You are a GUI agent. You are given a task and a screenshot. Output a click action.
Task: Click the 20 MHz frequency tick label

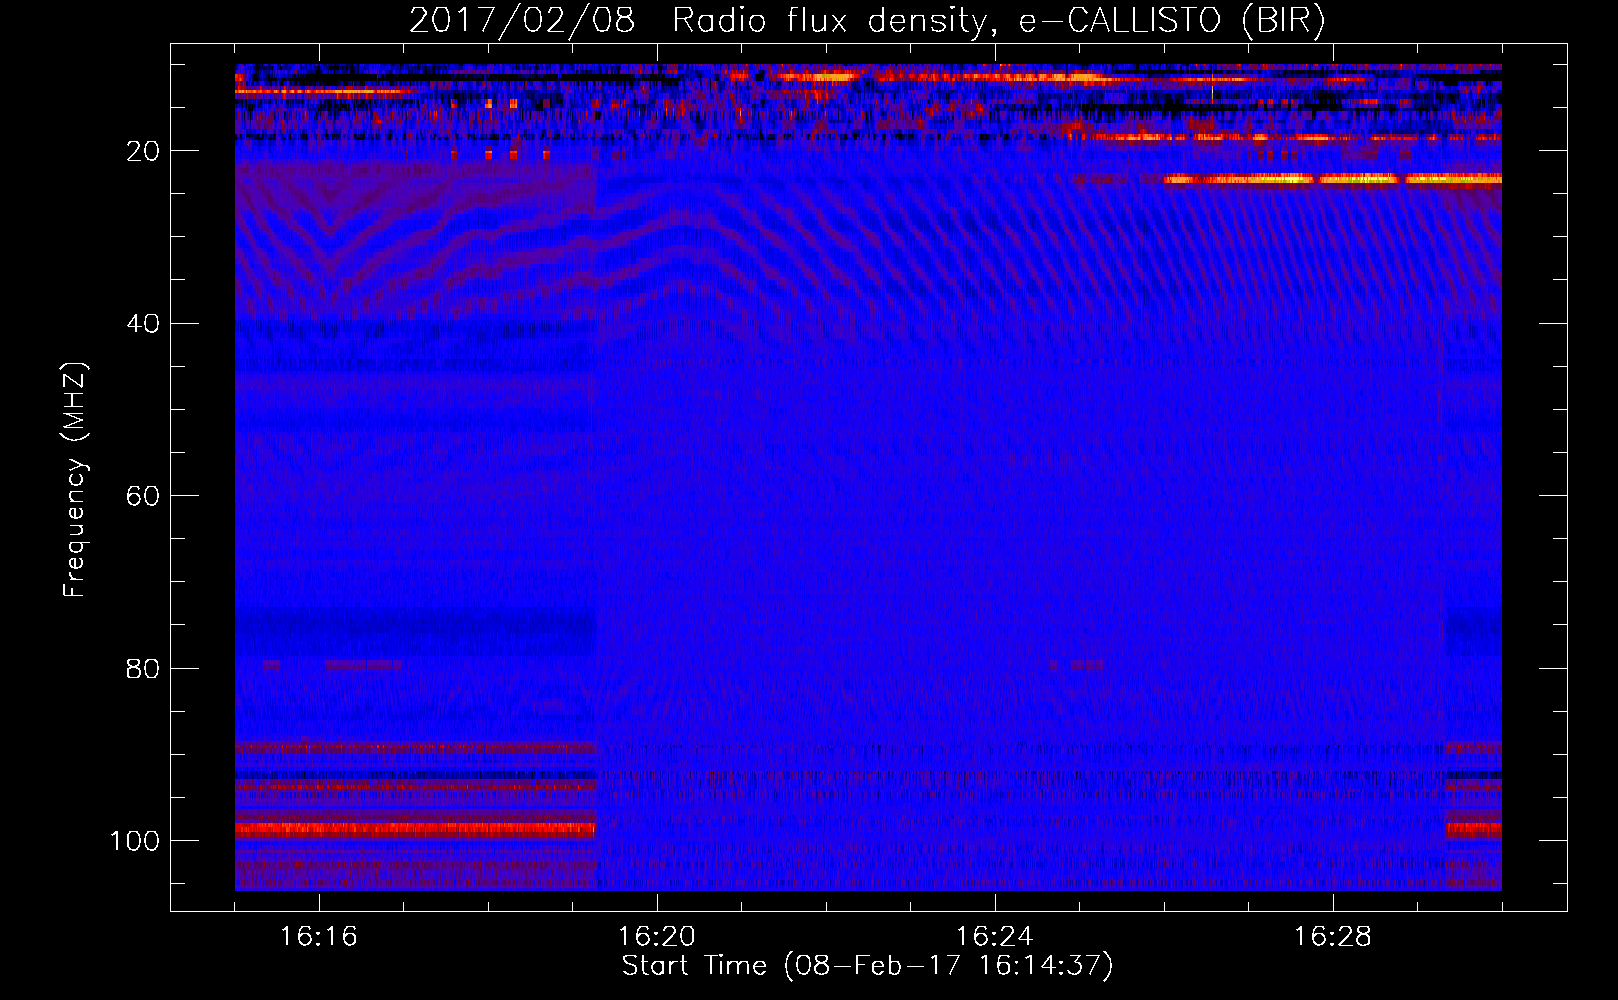143,151
